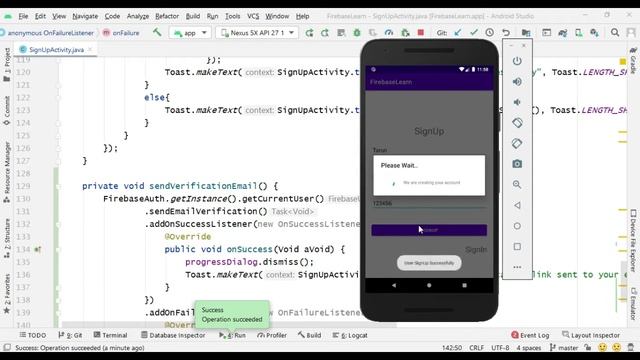Open the Git tool window
The height and width of the screenshot is (360, 640).
click(x=70, y=335)
